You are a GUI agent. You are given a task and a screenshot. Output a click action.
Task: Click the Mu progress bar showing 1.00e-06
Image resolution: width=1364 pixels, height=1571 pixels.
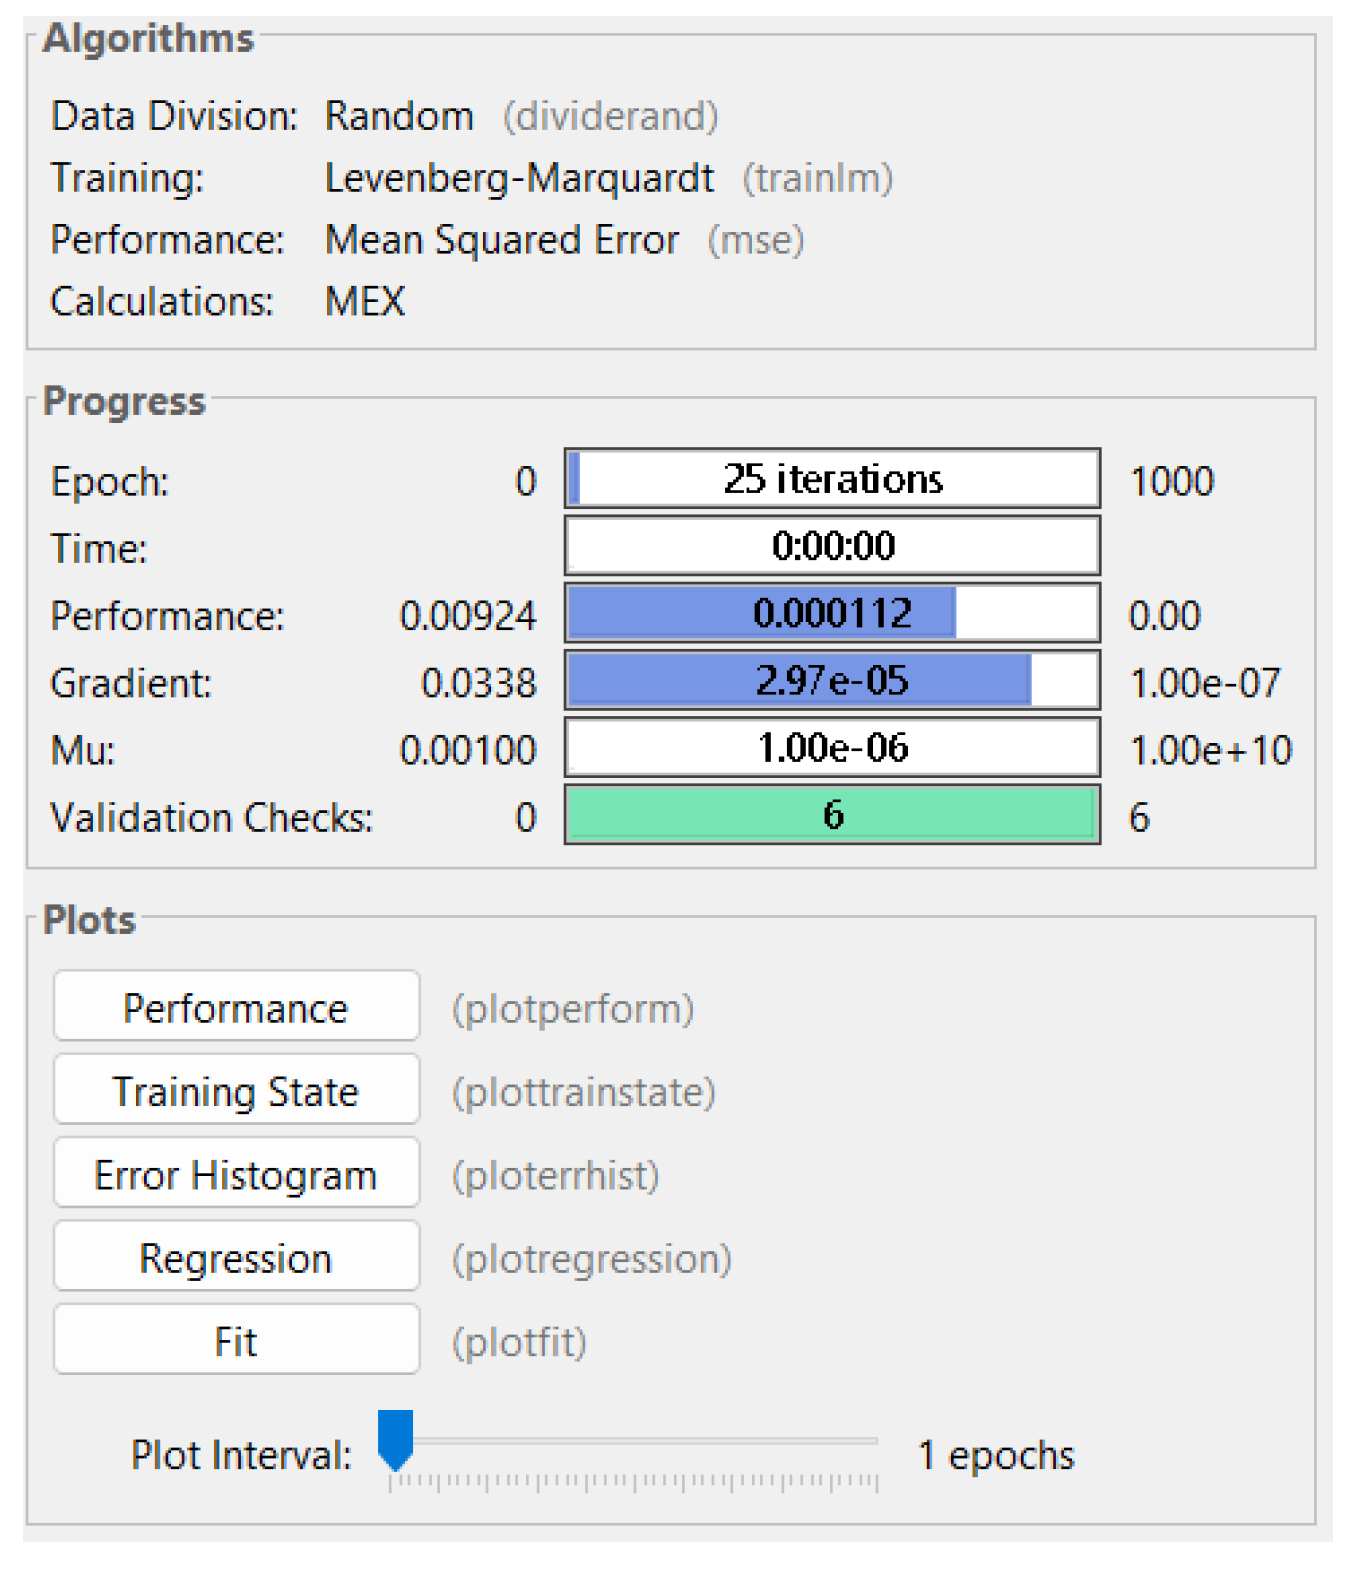tap(832, 748)
